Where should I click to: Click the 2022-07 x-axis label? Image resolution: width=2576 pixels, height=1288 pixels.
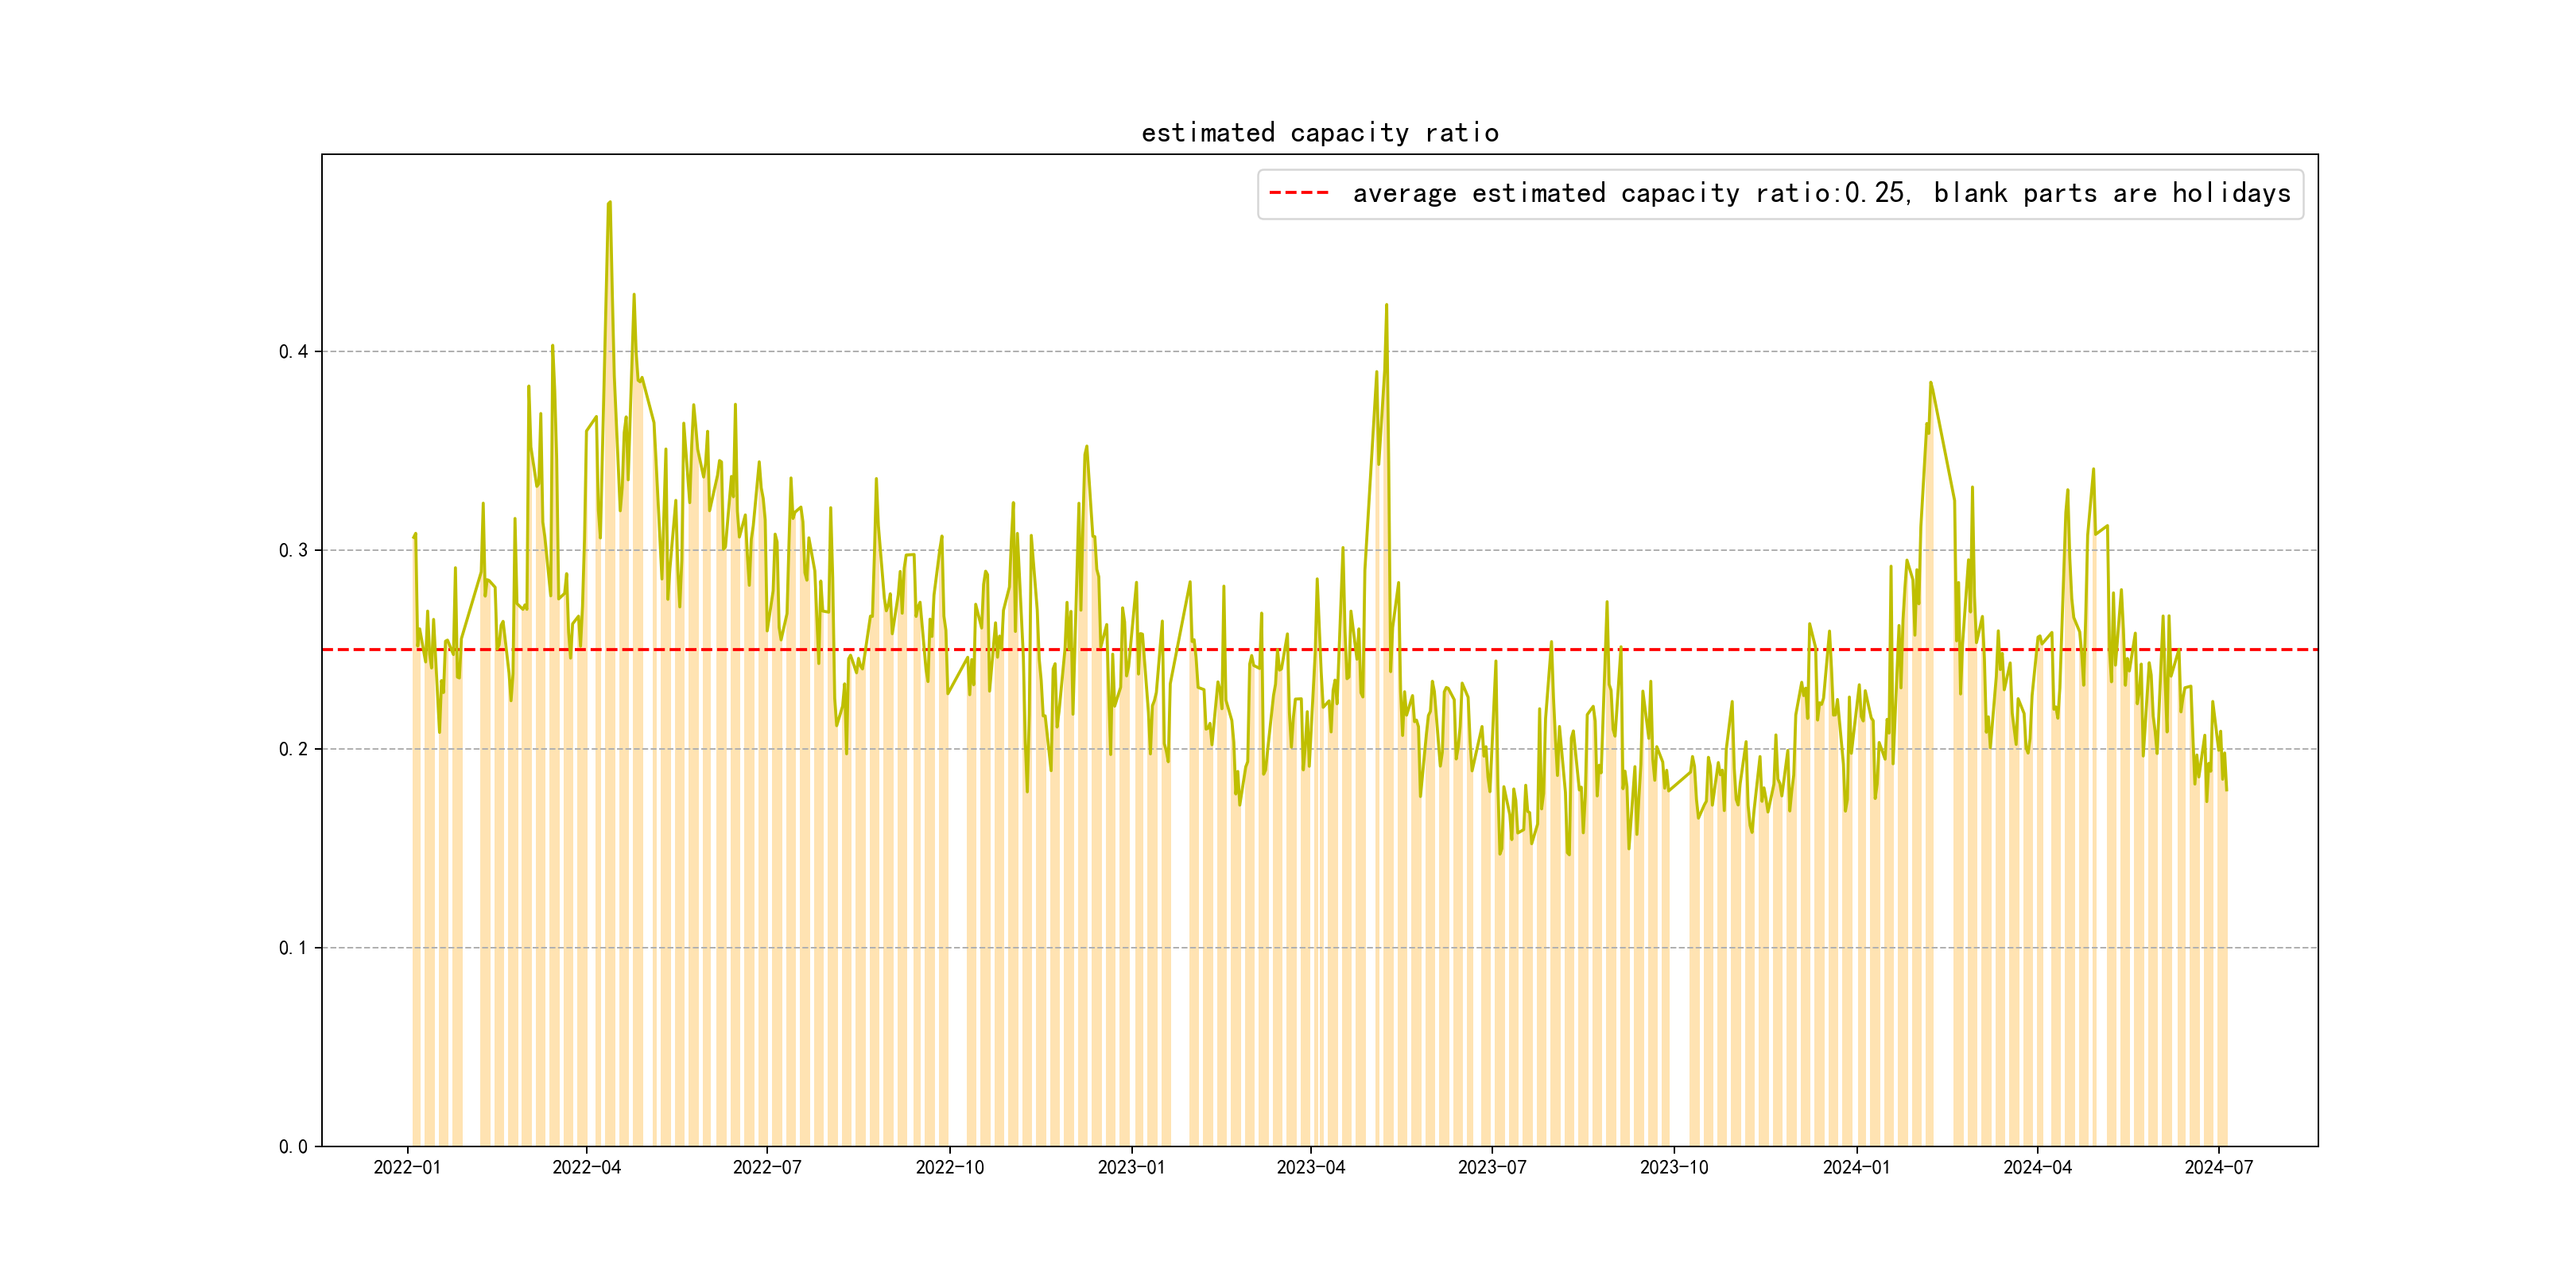767,1167
